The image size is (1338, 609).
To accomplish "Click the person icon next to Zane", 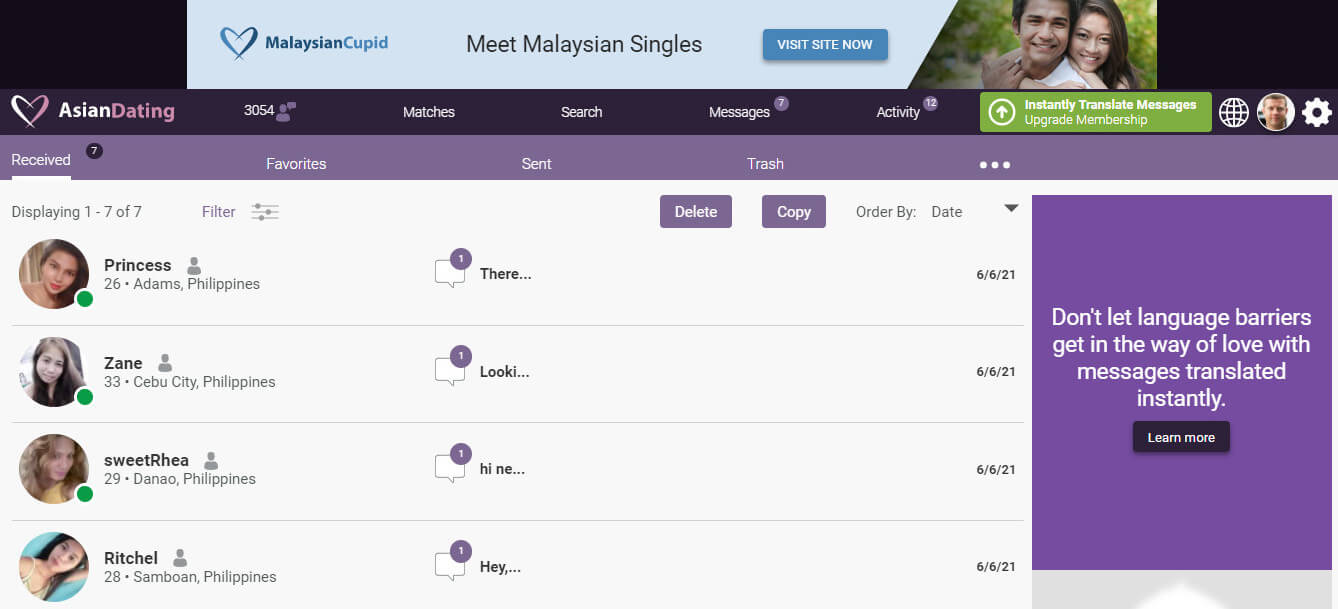I will (165, 363).
